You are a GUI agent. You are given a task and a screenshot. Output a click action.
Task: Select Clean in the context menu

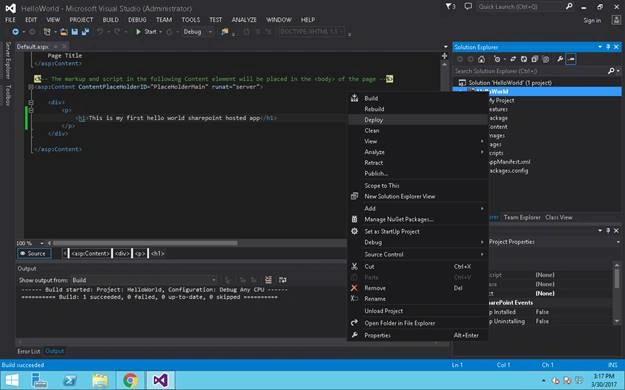tap(418, 130)
